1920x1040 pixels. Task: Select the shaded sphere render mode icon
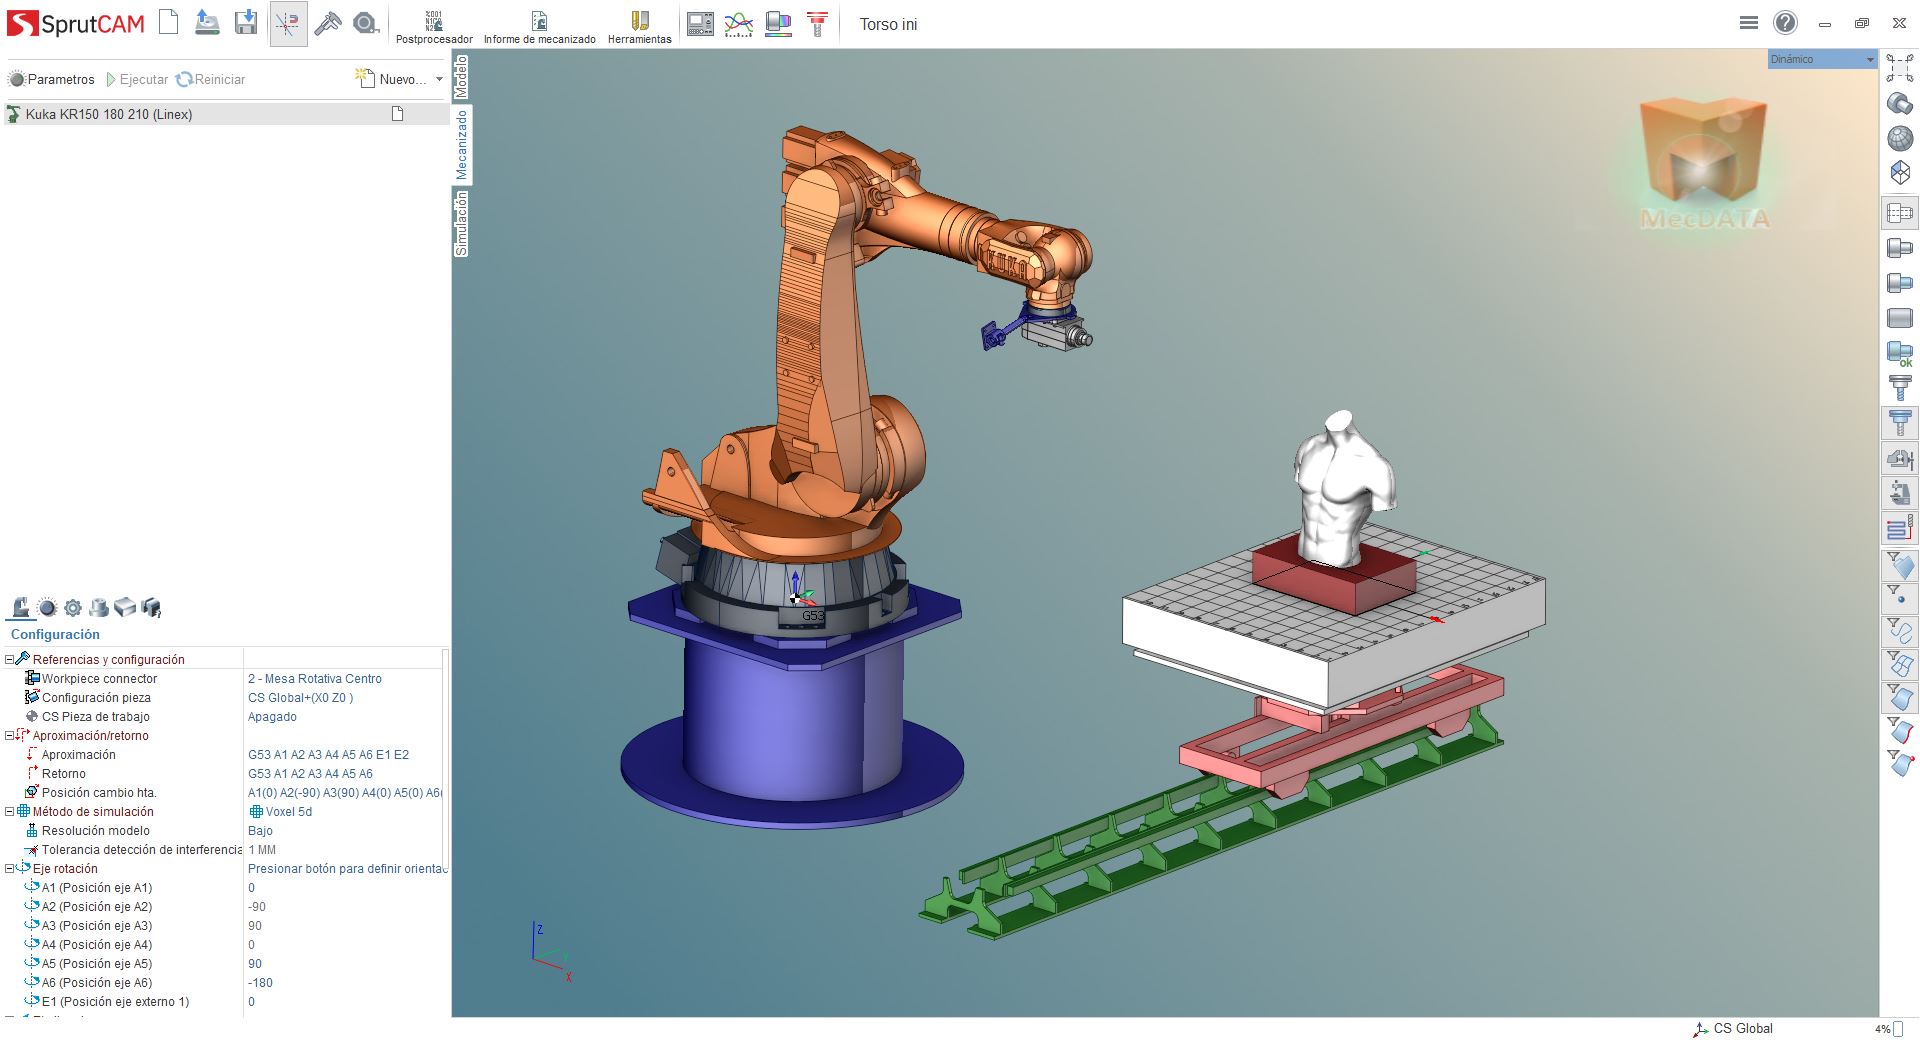1899,139
